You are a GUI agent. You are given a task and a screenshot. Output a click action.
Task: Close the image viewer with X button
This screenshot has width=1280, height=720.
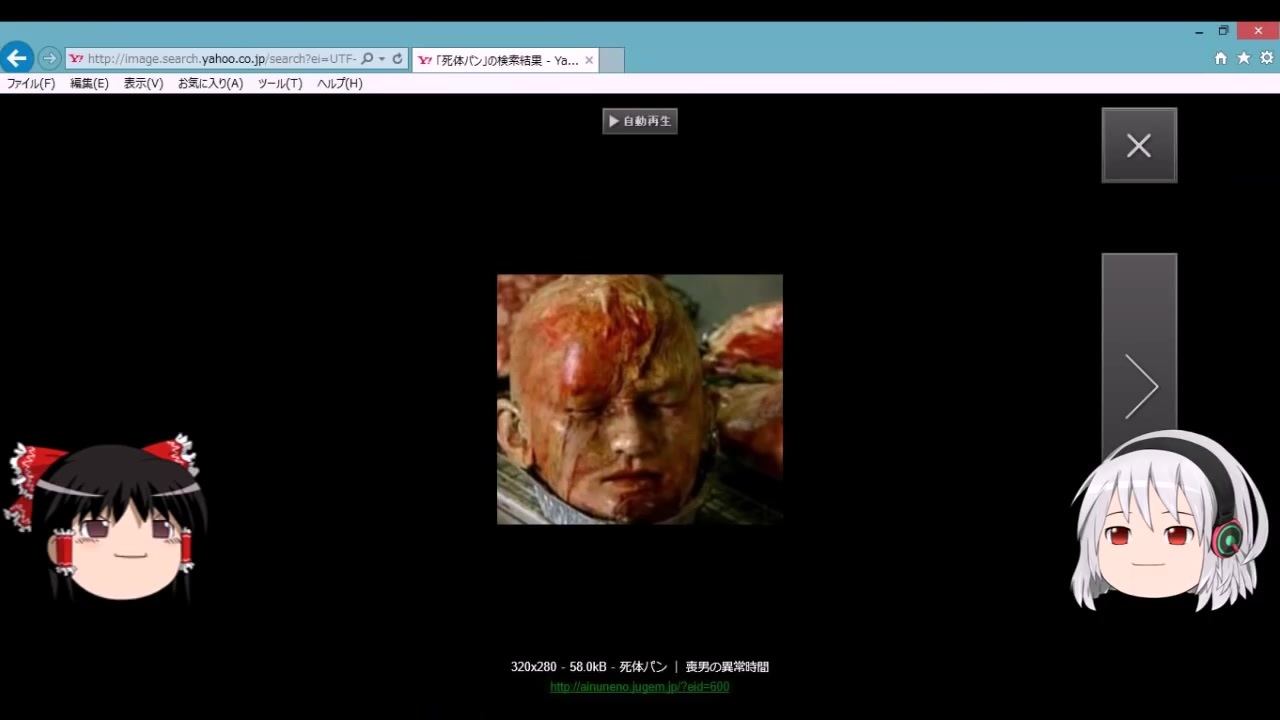pyautogui.click(x=1139, y=146)
